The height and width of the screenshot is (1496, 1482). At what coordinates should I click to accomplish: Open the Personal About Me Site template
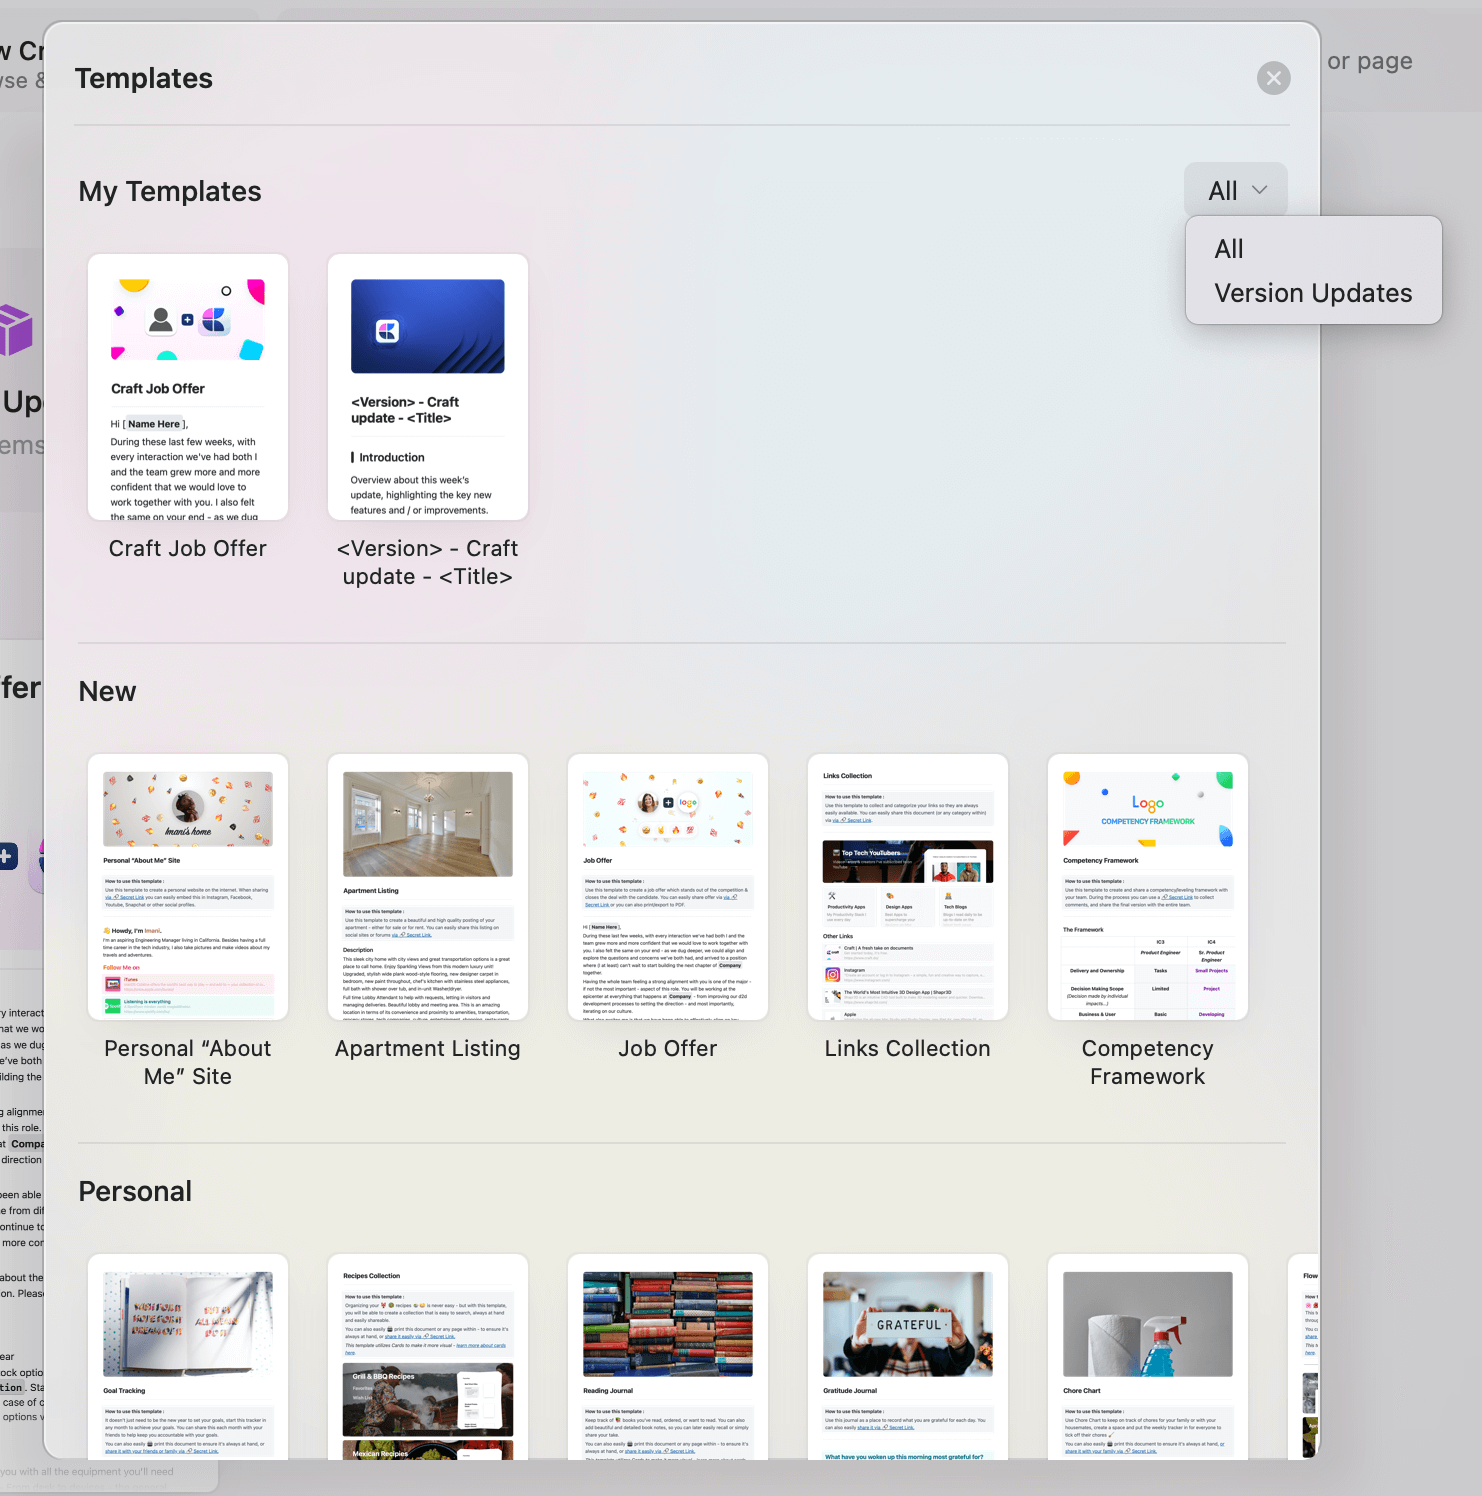pos(187,886)
